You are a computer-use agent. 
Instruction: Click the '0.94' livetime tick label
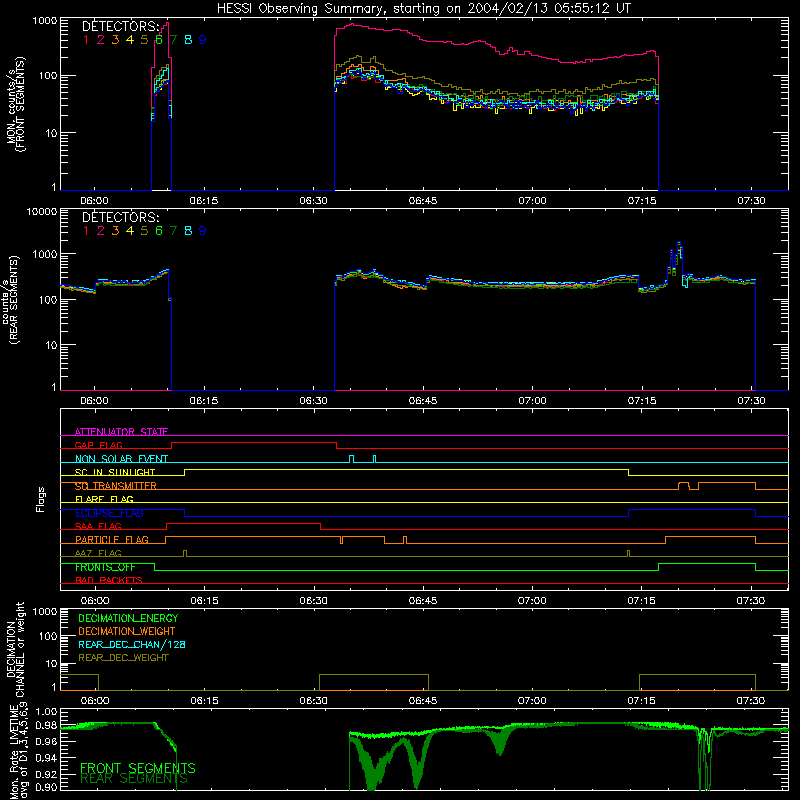[47, 758]
